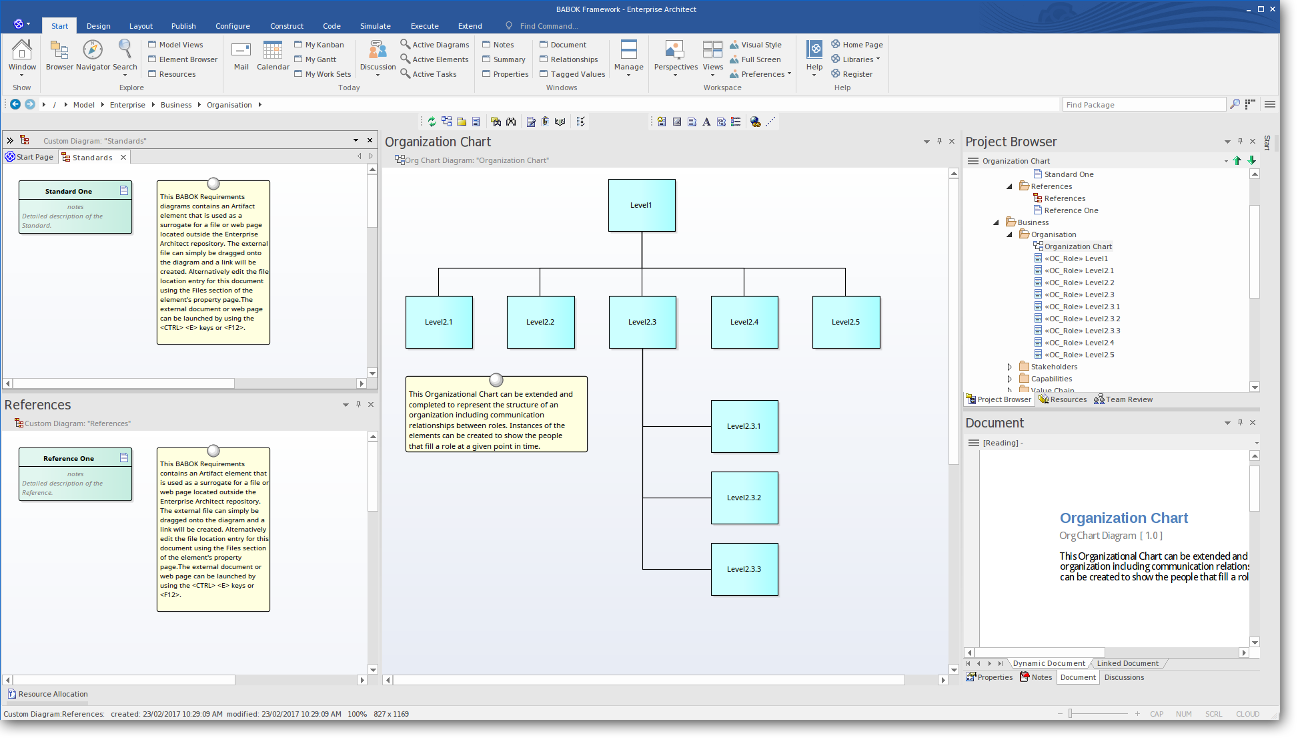Click the green up arrow in Project Browser
The width and height of the screenshot is (1310, 750).
click(x=1237, y=161)
